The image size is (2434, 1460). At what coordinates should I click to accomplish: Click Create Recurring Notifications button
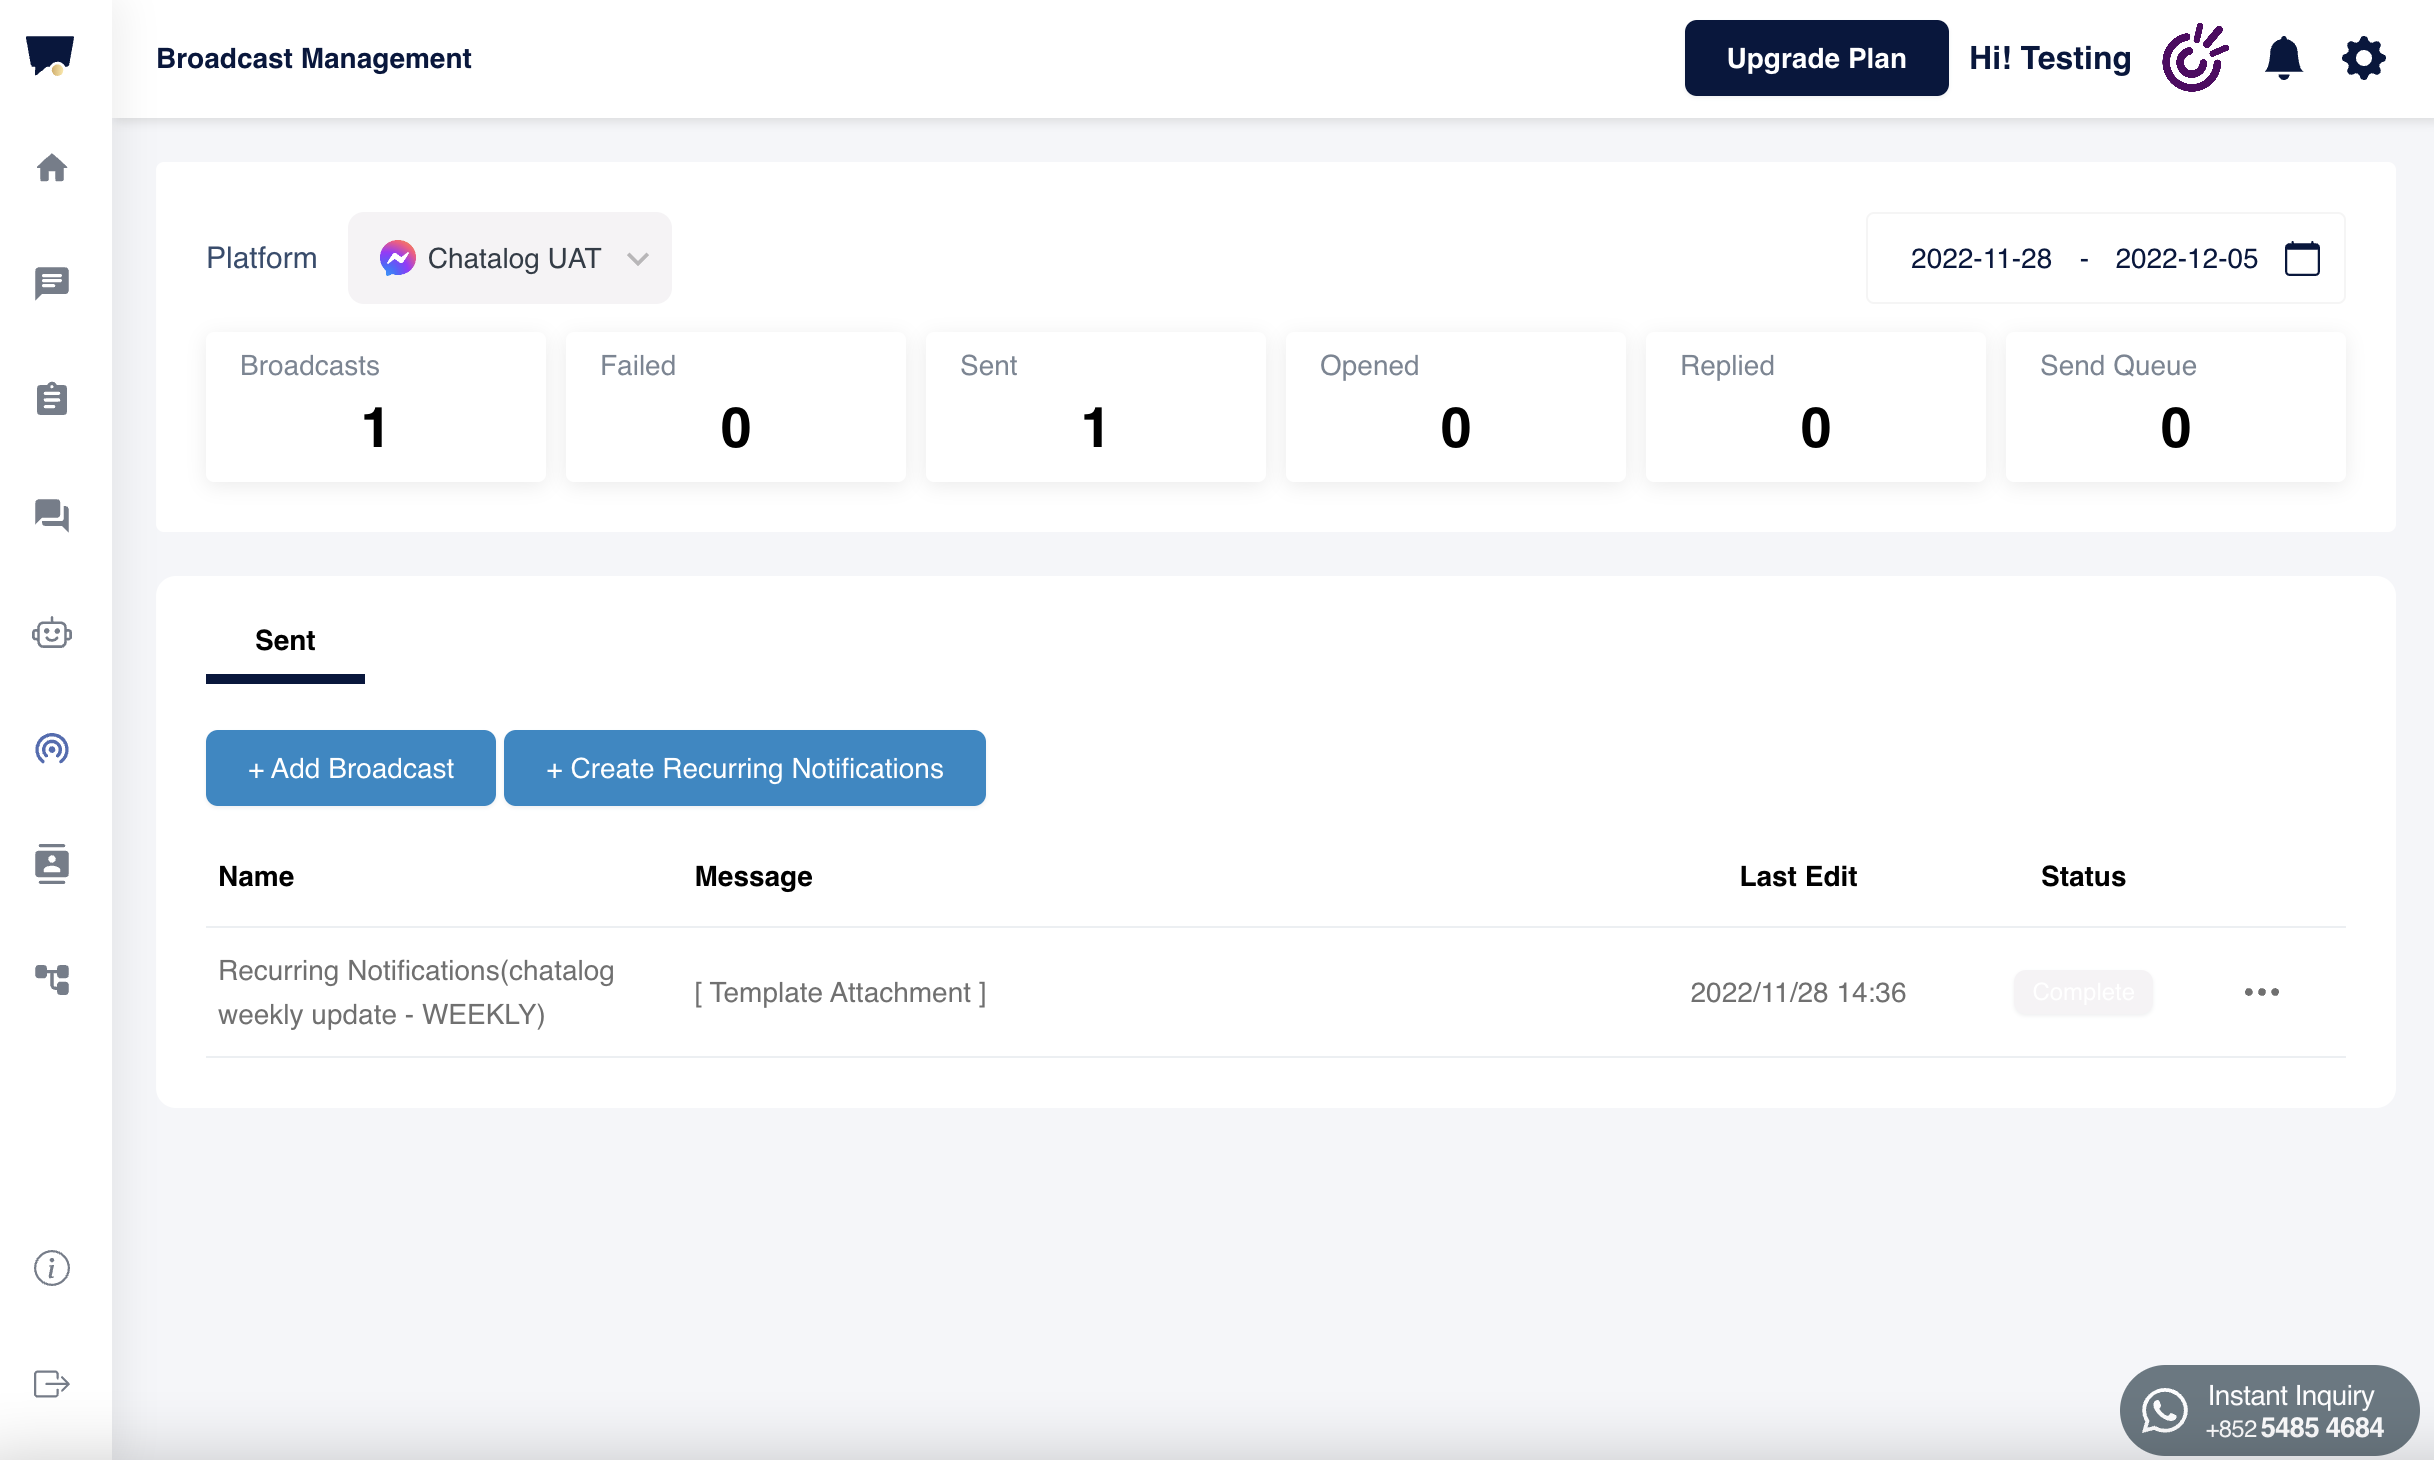(x=744, y=768)
